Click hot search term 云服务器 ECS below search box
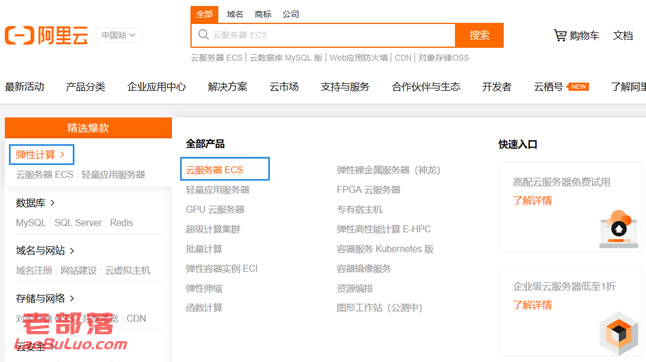The image size is (646, 362). (217, 58)
